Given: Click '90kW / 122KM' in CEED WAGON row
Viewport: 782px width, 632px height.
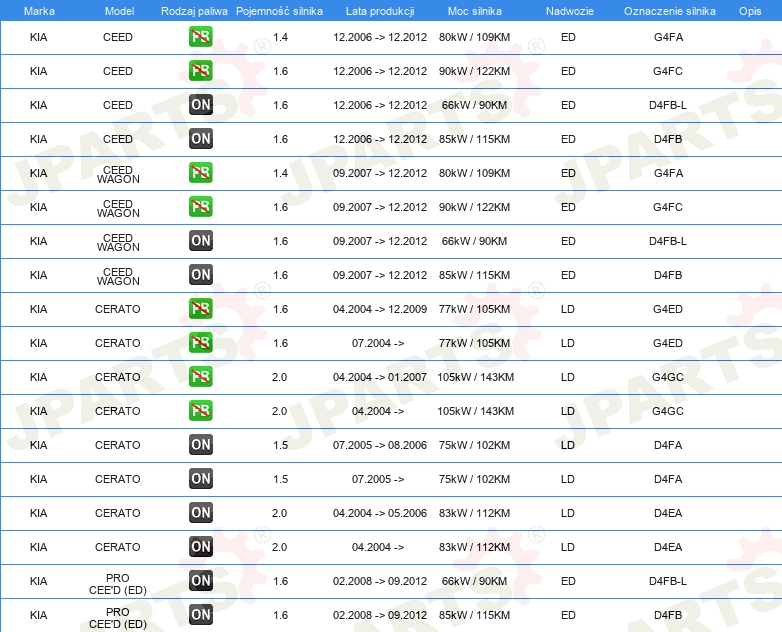Looking at the screenshot, I should pyautogui.click(x=474, y=207).
